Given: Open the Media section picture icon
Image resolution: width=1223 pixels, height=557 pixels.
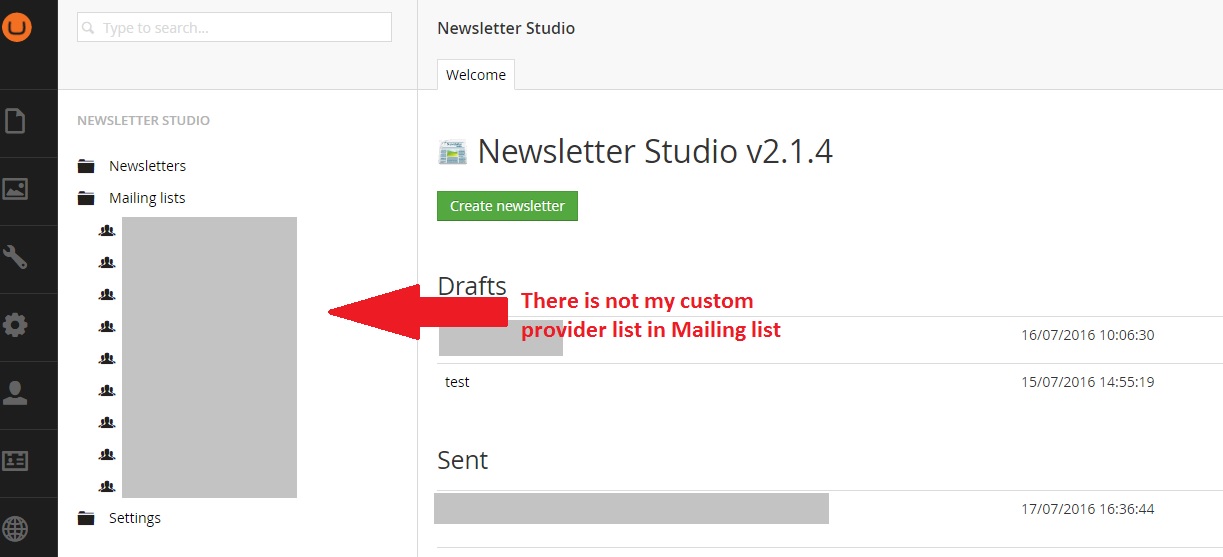Looking at the screenshot, I should [x=15, y=189].
